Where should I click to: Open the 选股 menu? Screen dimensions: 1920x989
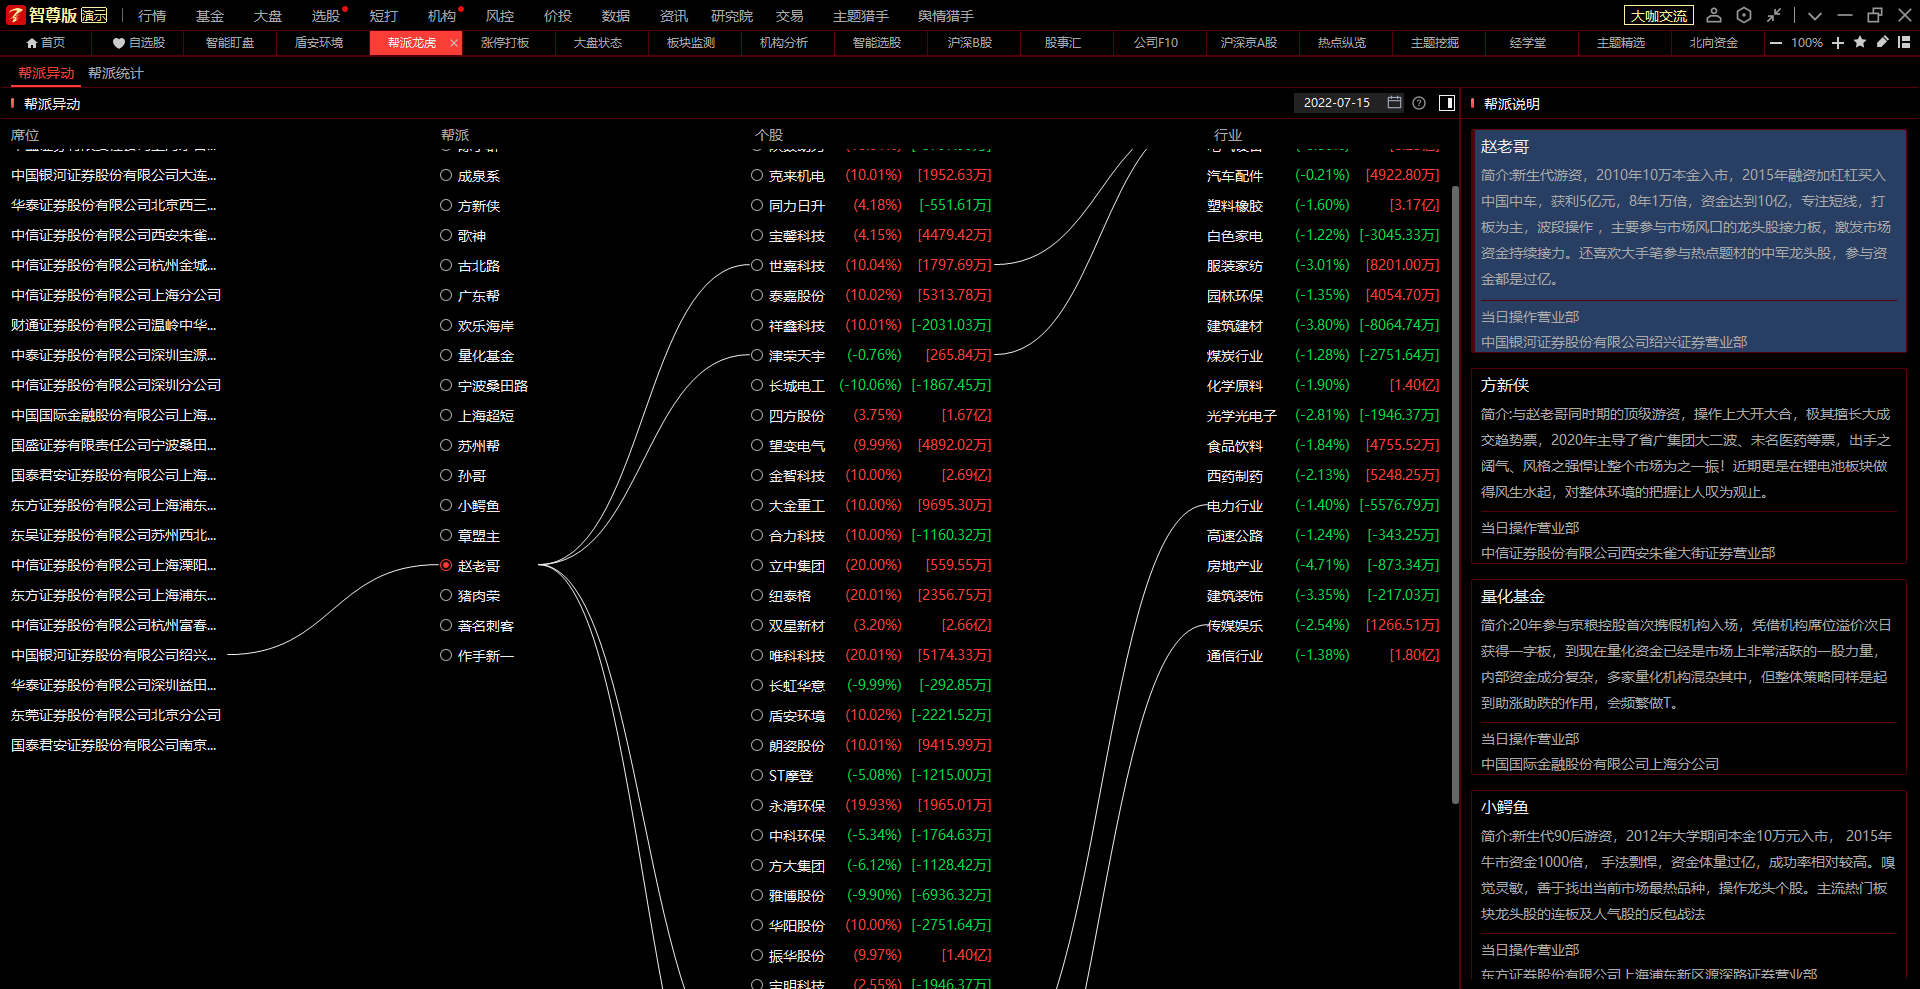point(326,15)
